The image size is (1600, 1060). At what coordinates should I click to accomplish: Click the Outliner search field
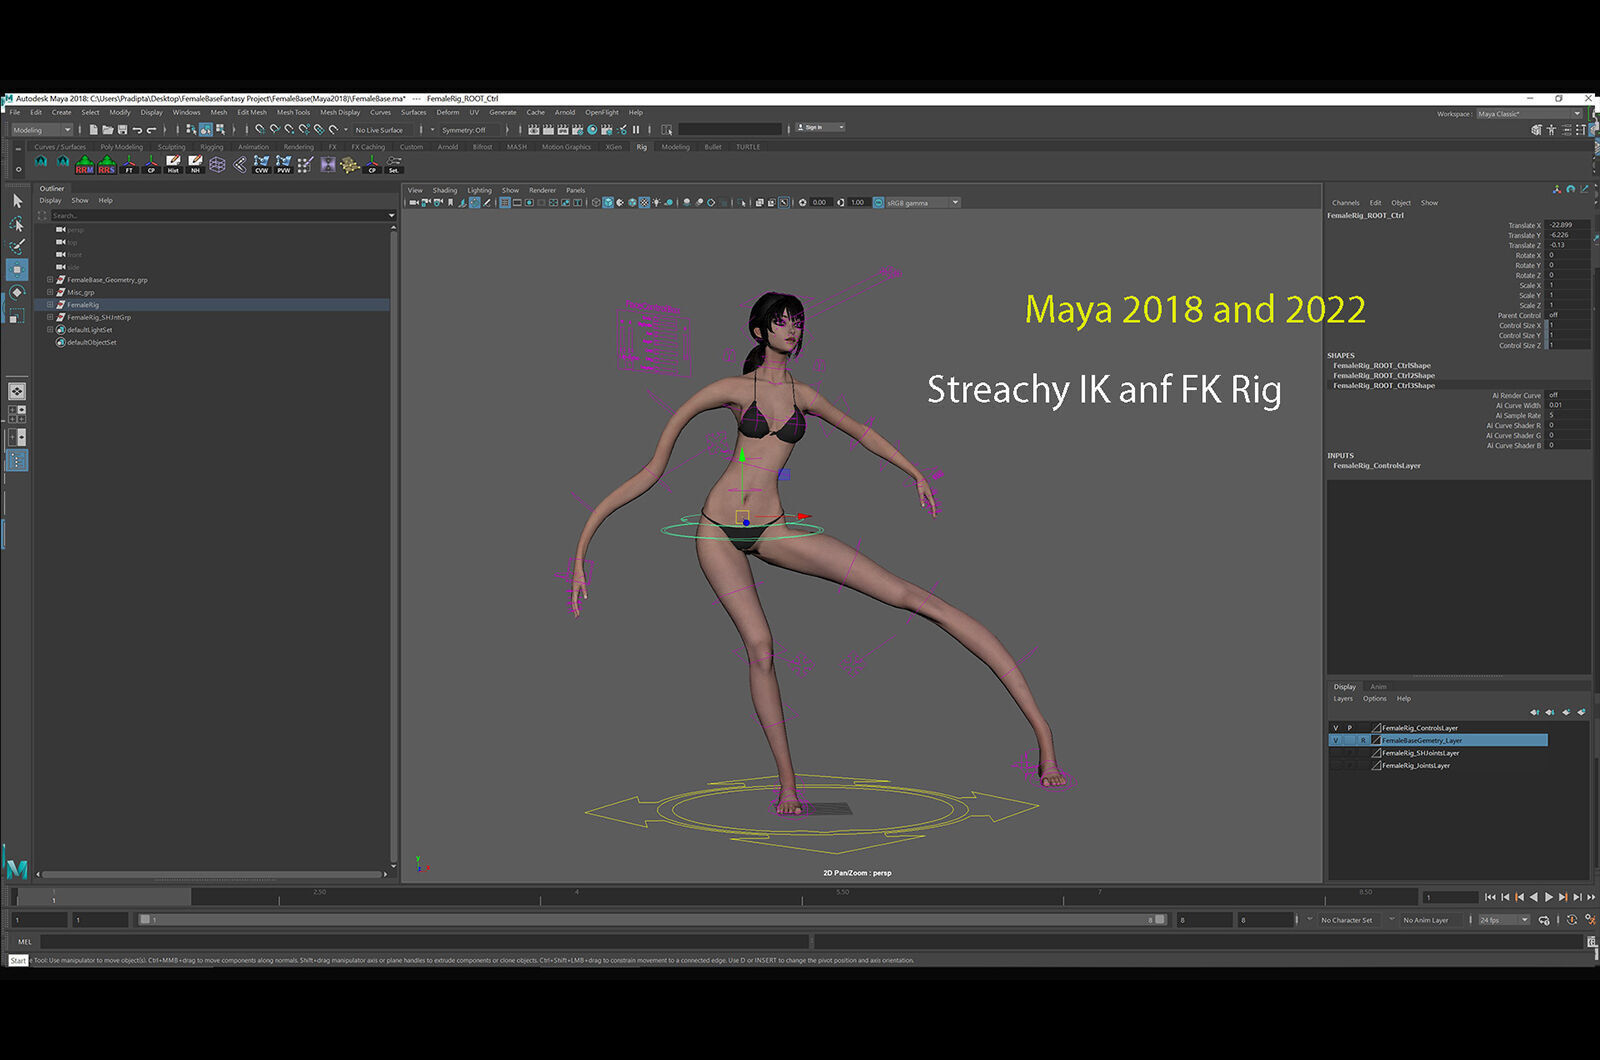pyautogui.click(x=216, y=215)
